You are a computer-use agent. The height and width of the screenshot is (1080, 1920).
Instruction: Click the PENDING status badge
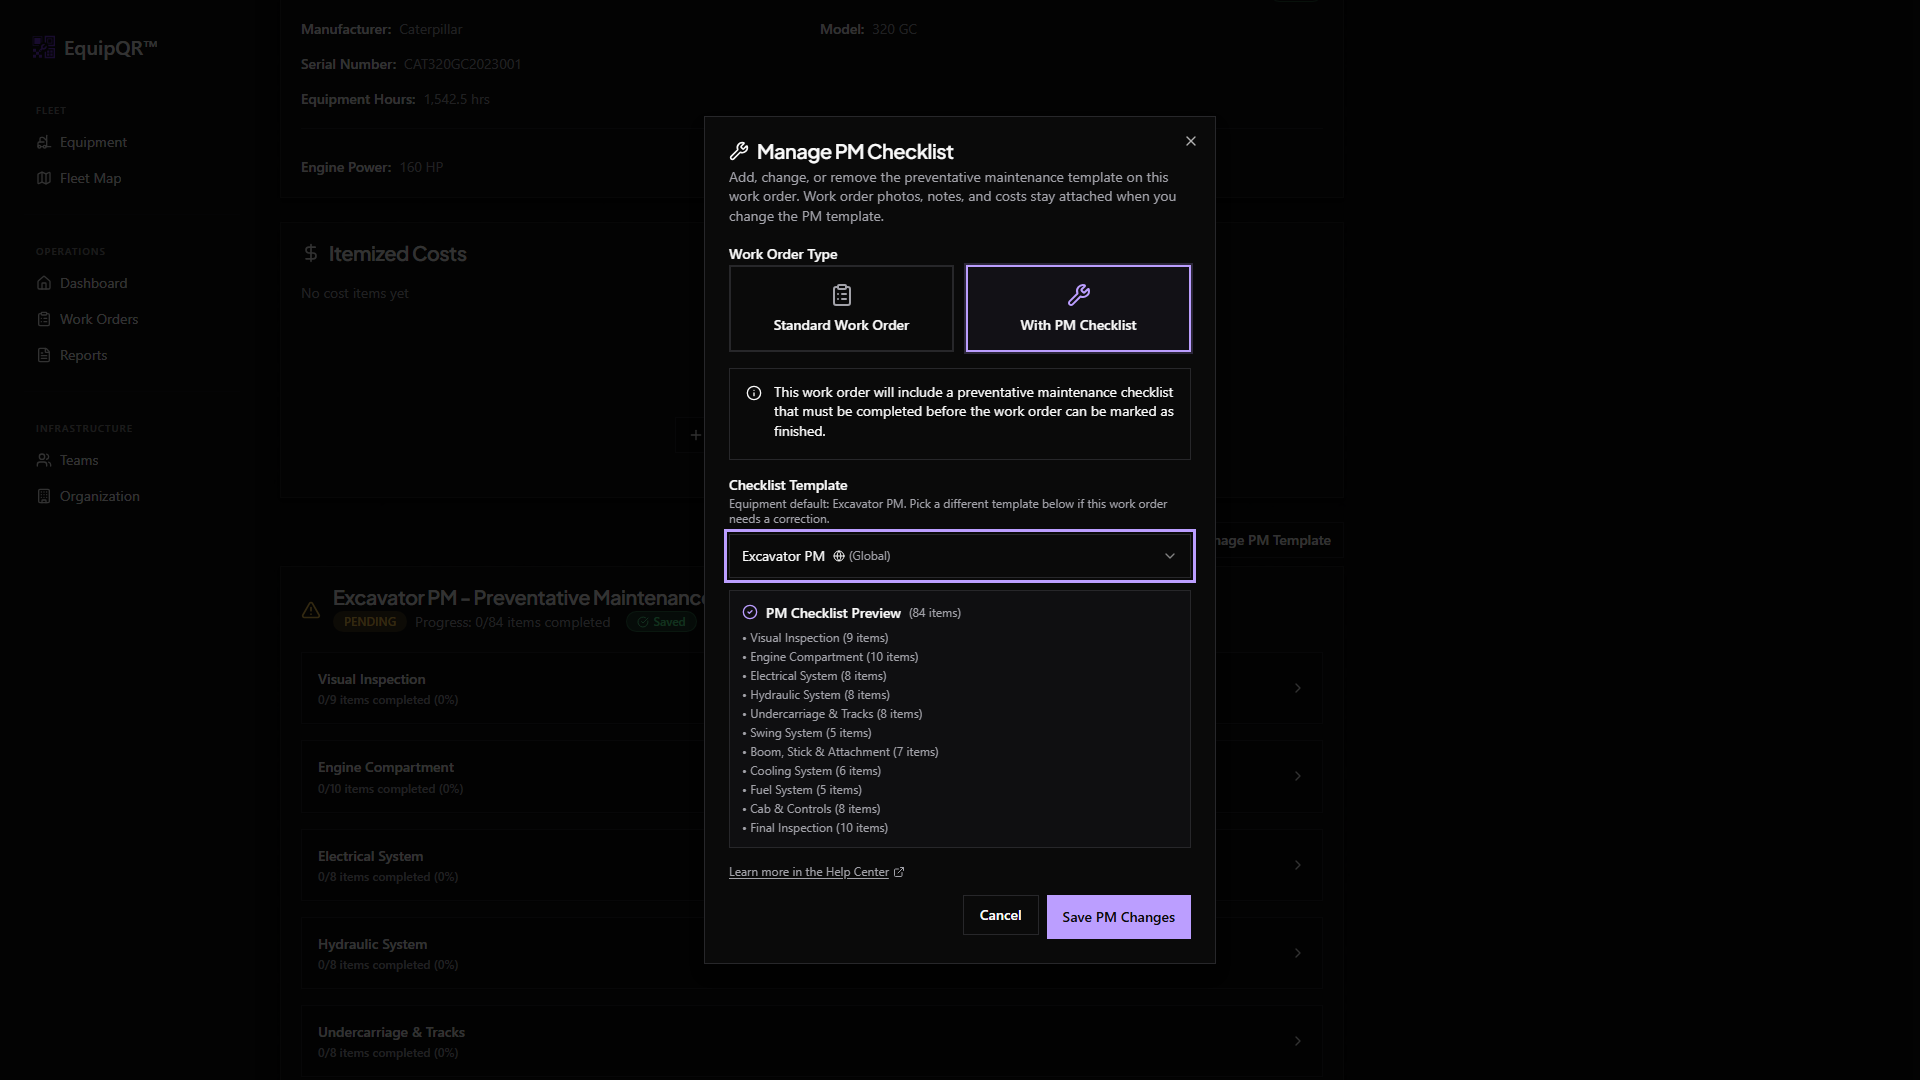coord(370,622)
